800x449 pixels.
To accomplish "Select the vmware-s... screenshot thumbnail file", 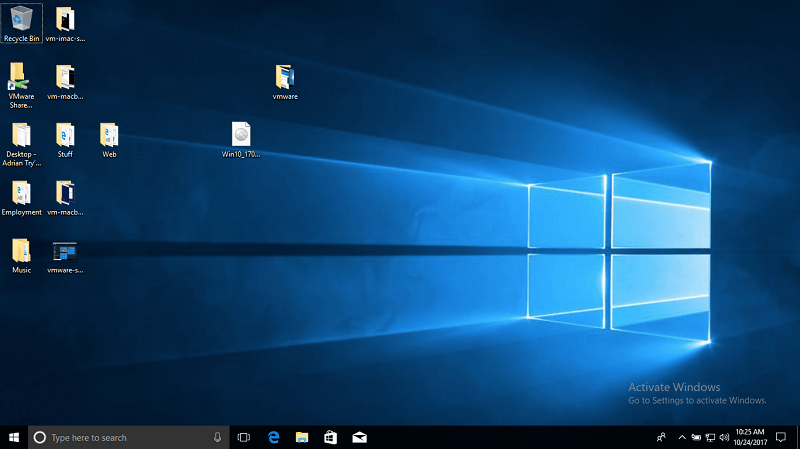I will click(65, 258).
